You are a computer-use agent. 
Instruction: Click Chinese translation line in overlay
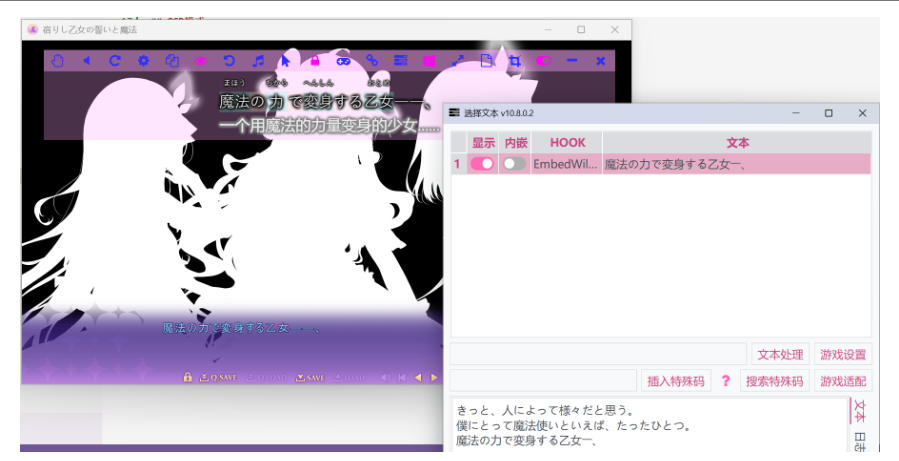[x=329, y=125]
